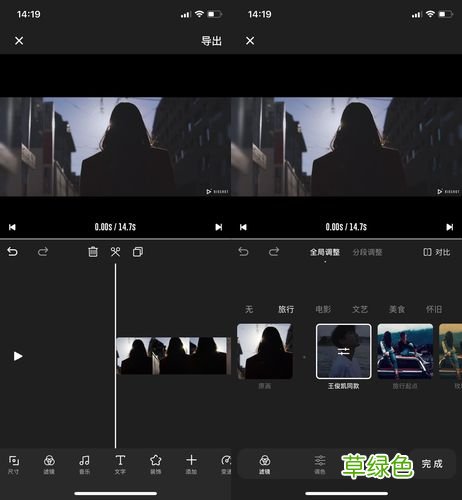Open 滤镜 filter tool in left toolbar

pyautogui.click(x=49, y=464)
